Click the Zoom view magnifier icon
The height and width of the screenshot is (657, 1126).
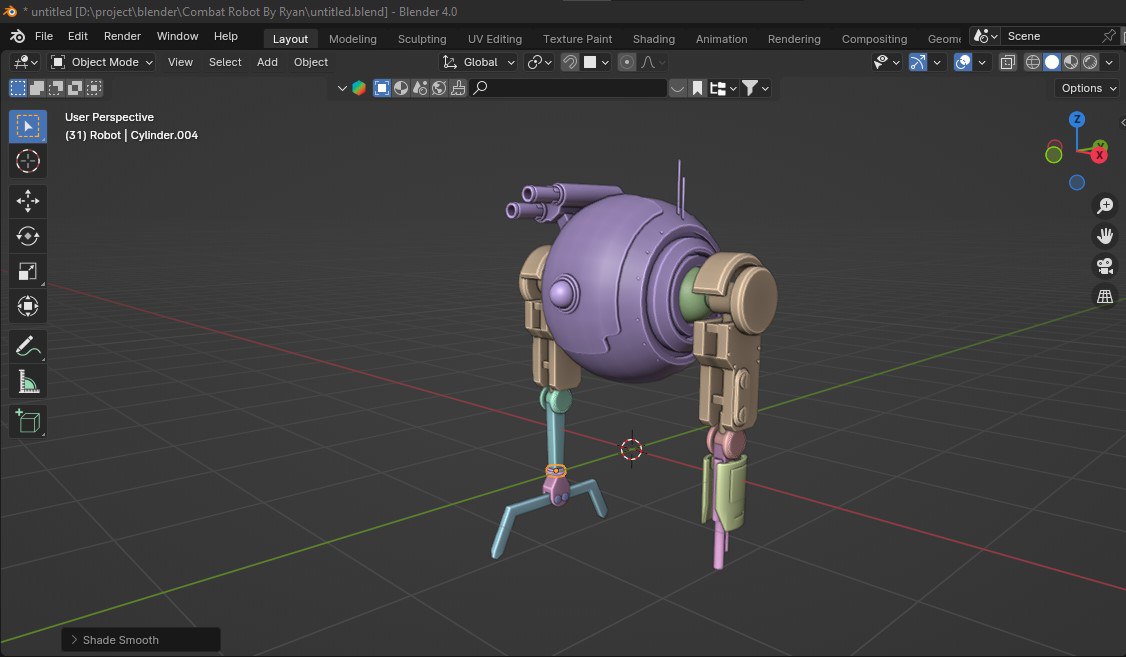pyautogui.click(x=1104, y=206)
